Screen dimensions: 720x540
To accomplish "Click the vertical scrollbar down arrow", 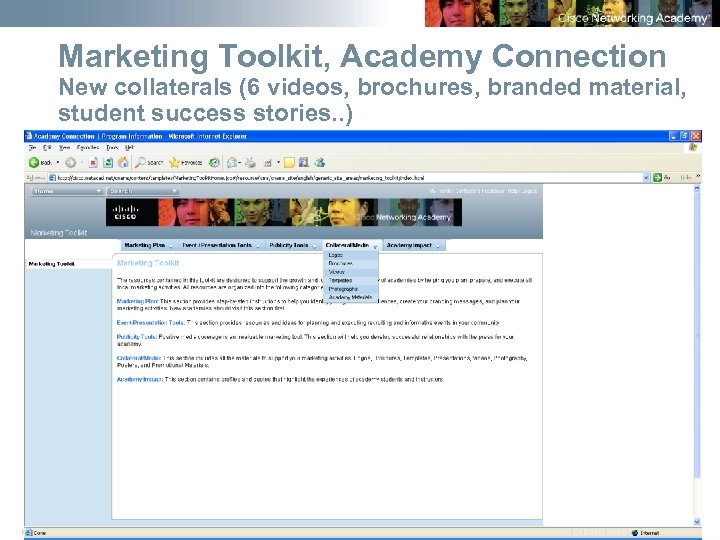I will click(697, 521).
